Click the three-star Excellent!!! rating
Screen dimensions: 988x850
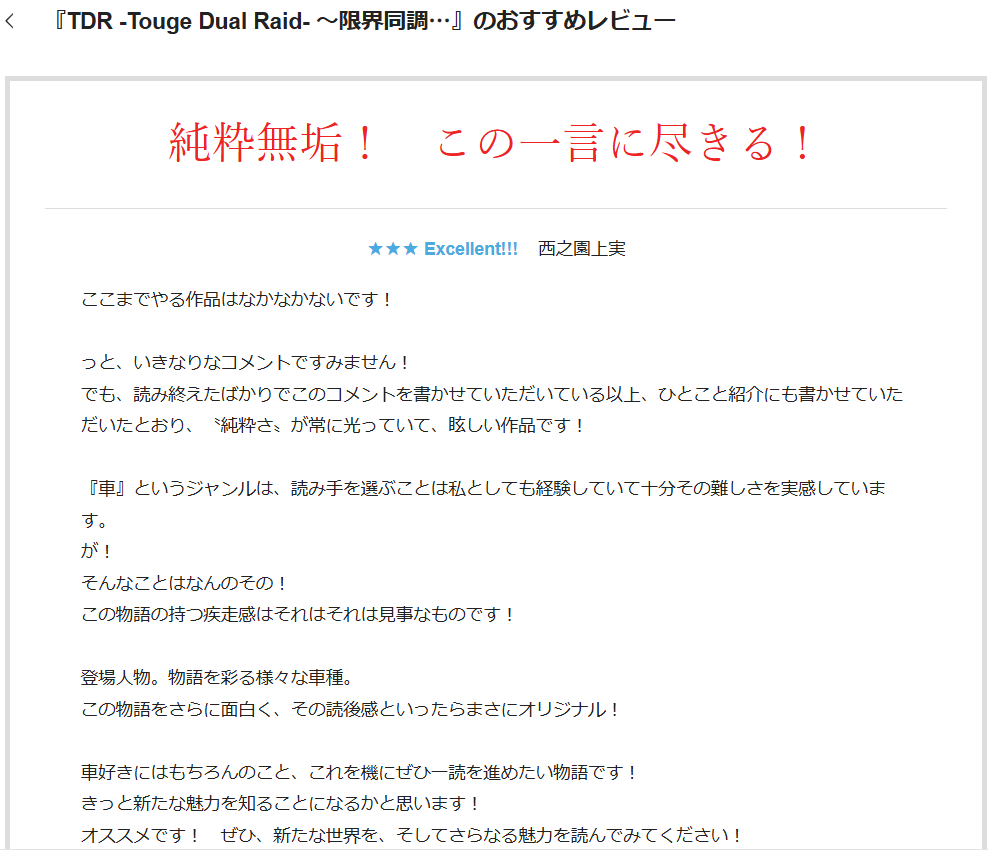tap(443, 249)
